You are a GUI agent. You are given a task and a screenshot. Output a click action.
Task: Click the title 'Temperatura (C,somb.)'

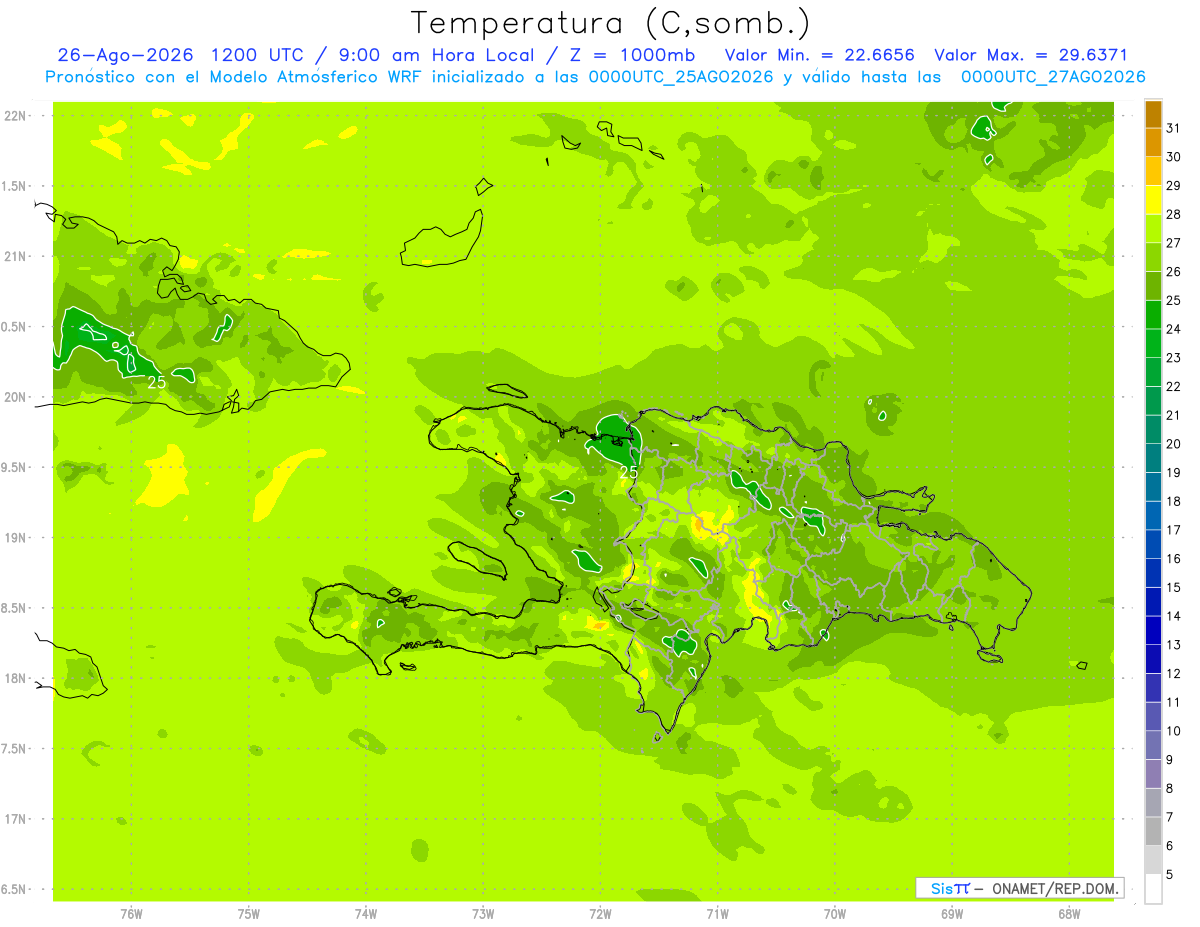pos(610,23)
